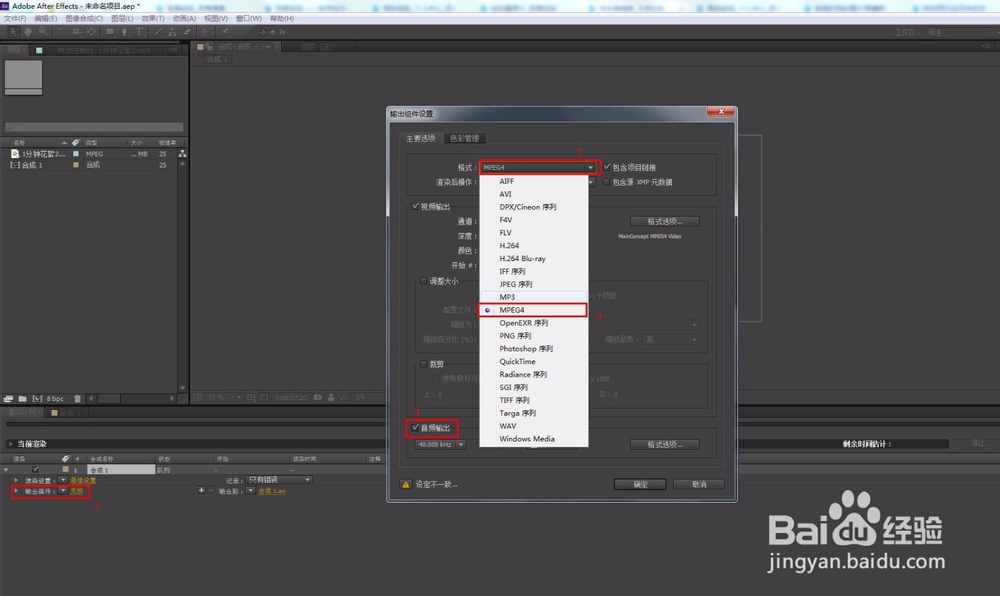Image resolution: width=1000 pixels, height=596 pixels.
Task: Toggle the 调整大小 checkbox
Action: tap(423, 280)
